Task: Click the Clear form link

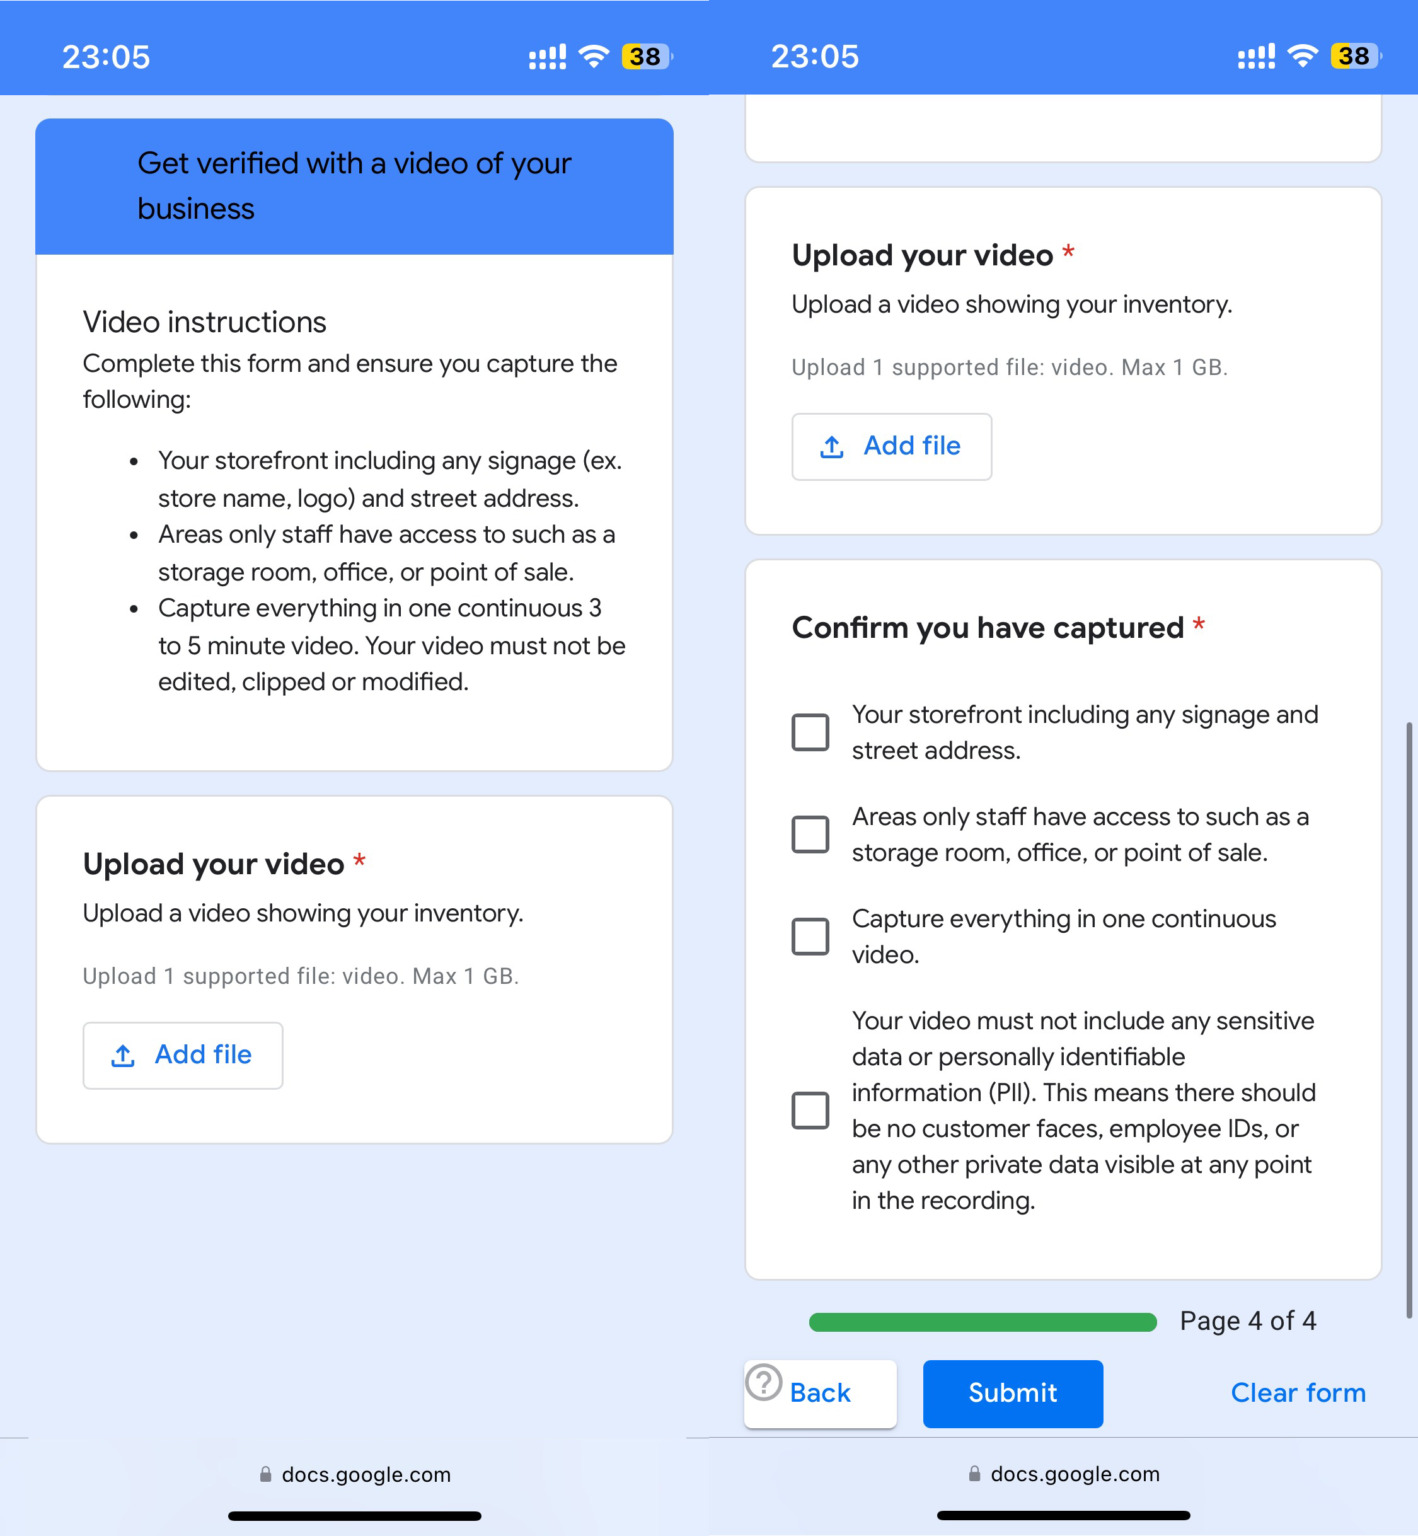Action: click(1298, 1393)
